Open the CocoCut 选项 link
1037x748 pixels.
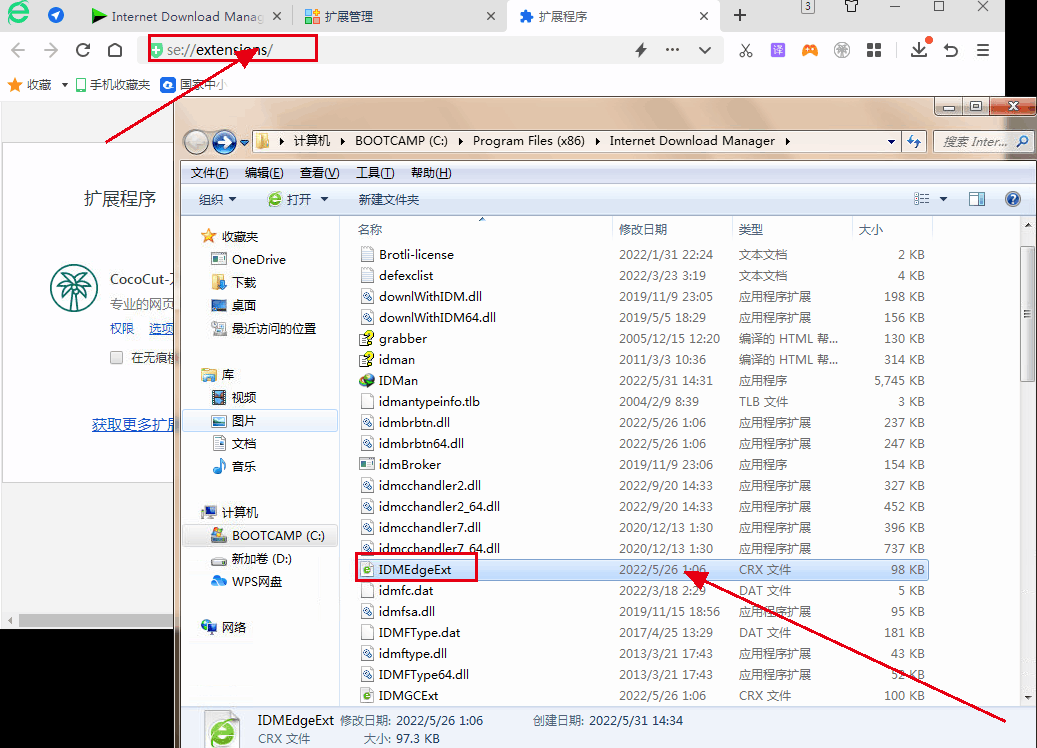coord(161,329)
